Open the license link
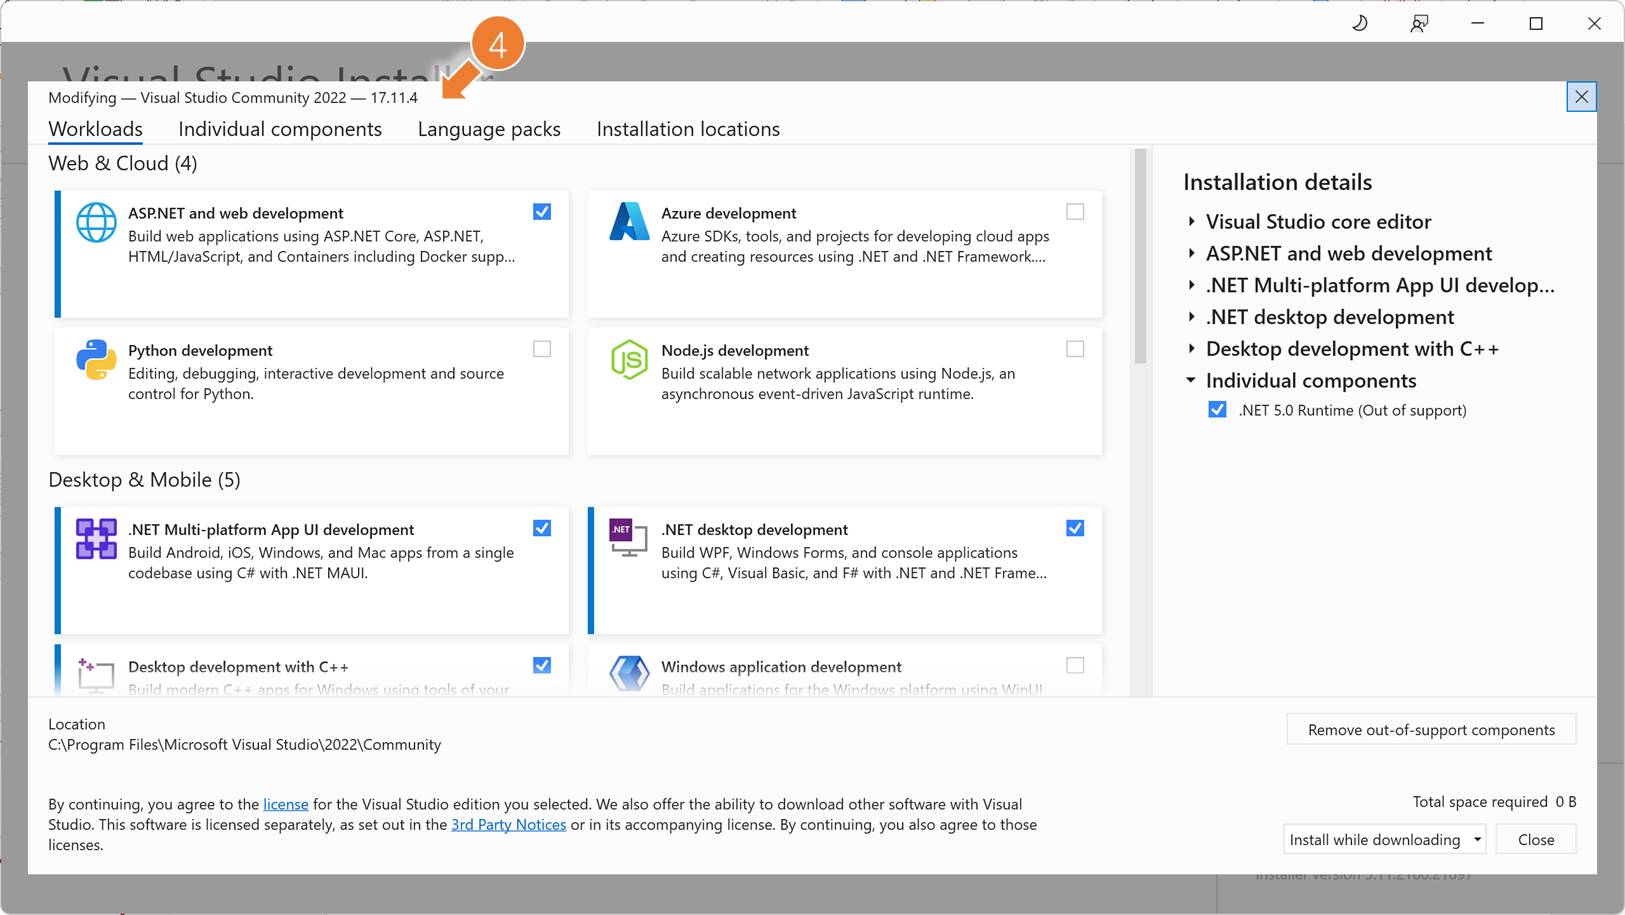 tap(286, 804)
